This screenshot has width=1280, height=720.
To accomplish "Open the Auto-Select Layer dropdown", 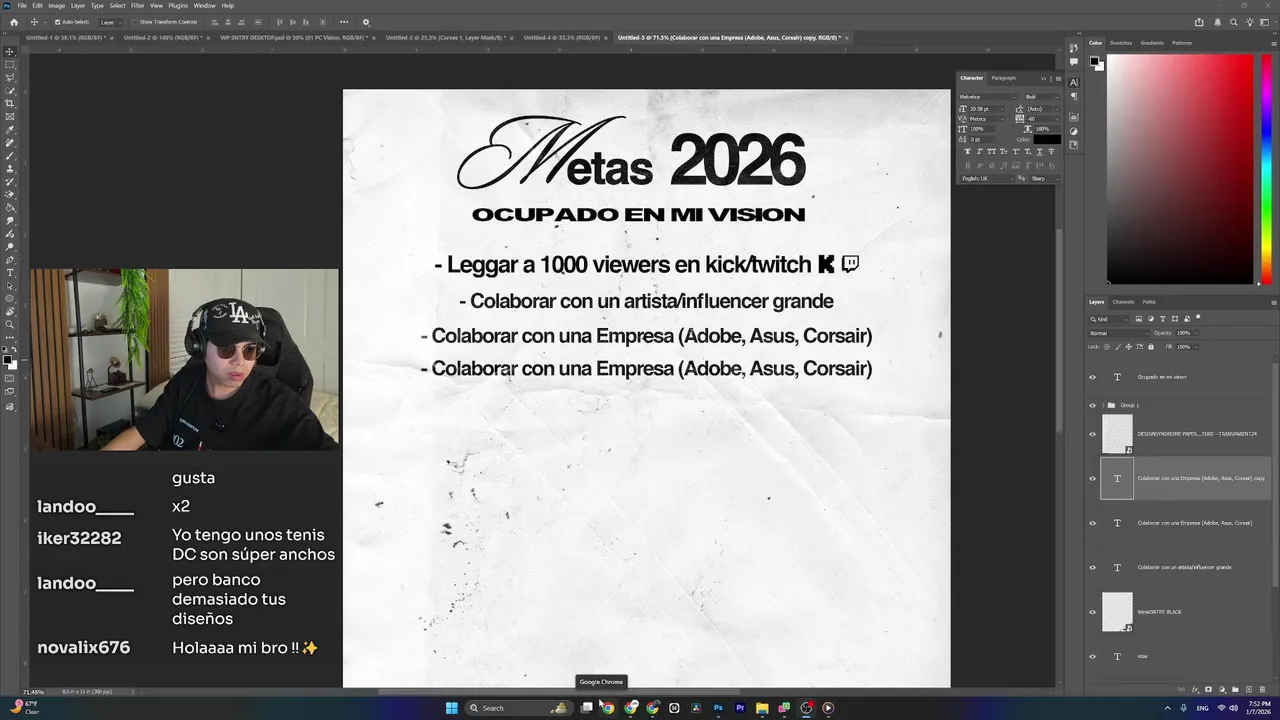I will click(x=110, y=22).
